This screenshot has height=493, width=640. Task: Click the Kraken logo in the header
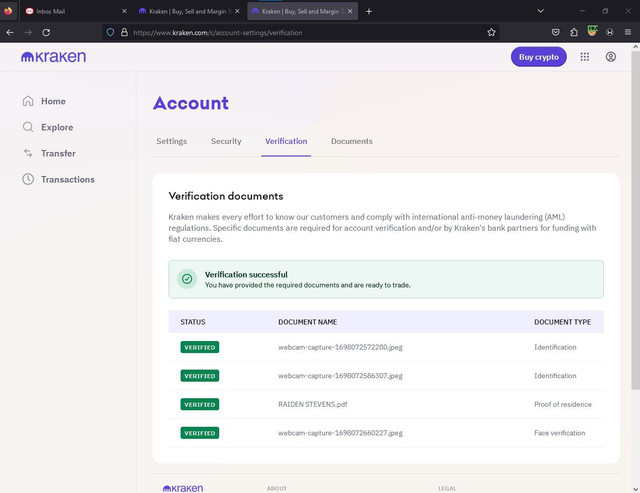[x=53, y=57]
